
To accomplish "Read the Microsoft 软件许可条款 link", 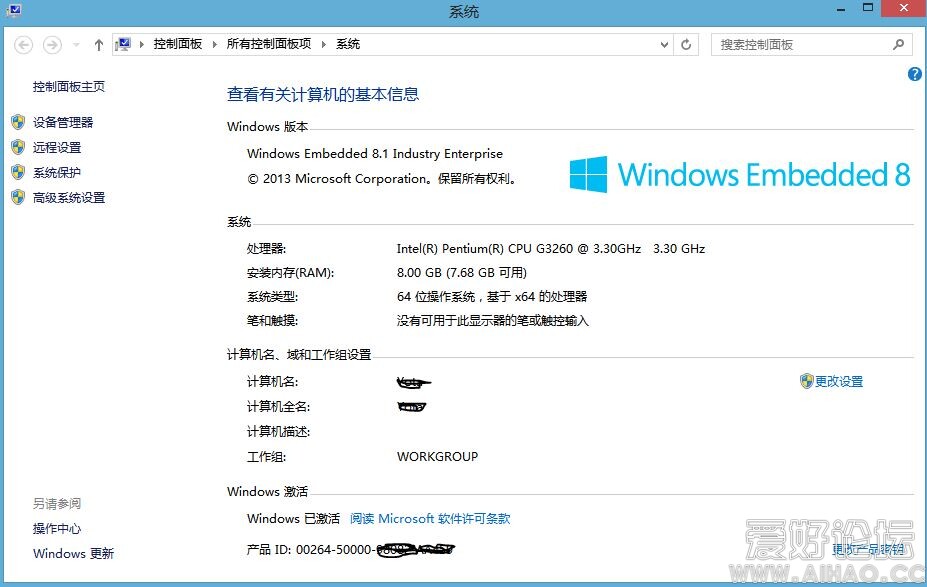I will point(430,519).
